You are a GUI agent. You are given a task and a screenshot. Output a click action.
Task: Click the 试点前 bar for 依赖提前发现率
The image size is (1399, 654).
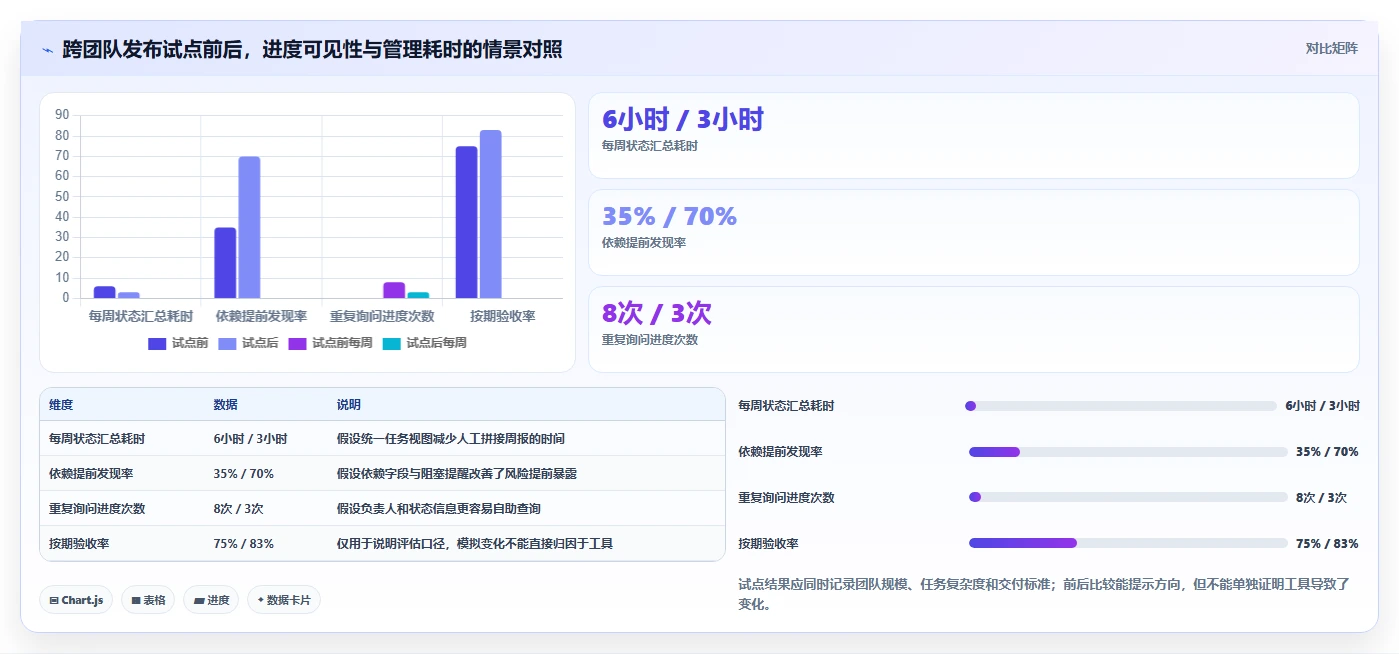[x=225, y=263]
